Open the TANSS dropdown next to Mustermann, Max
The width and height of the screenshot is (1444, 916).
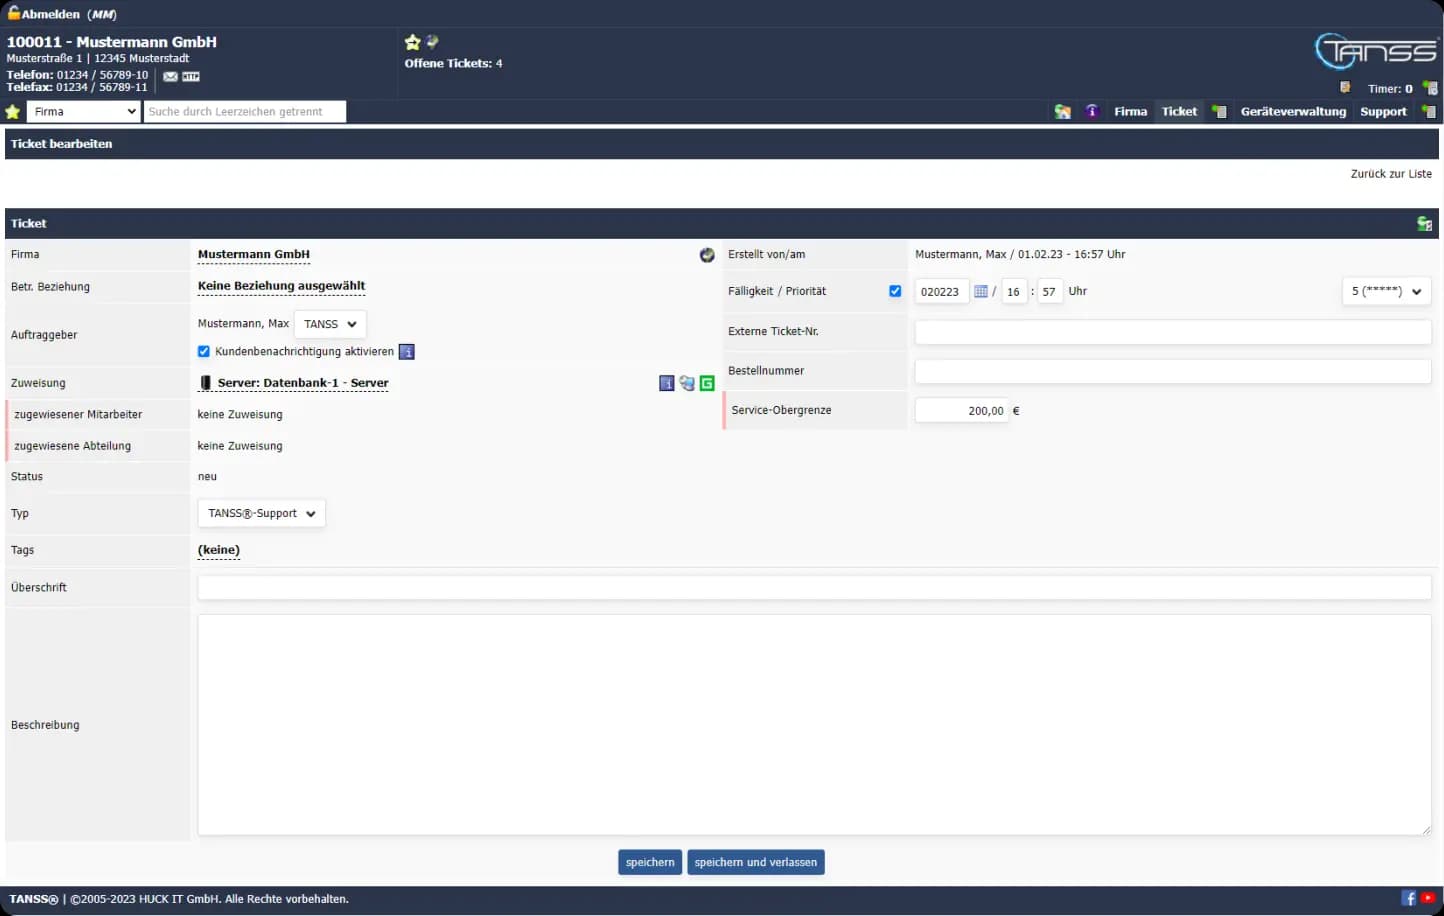point(330,323)
